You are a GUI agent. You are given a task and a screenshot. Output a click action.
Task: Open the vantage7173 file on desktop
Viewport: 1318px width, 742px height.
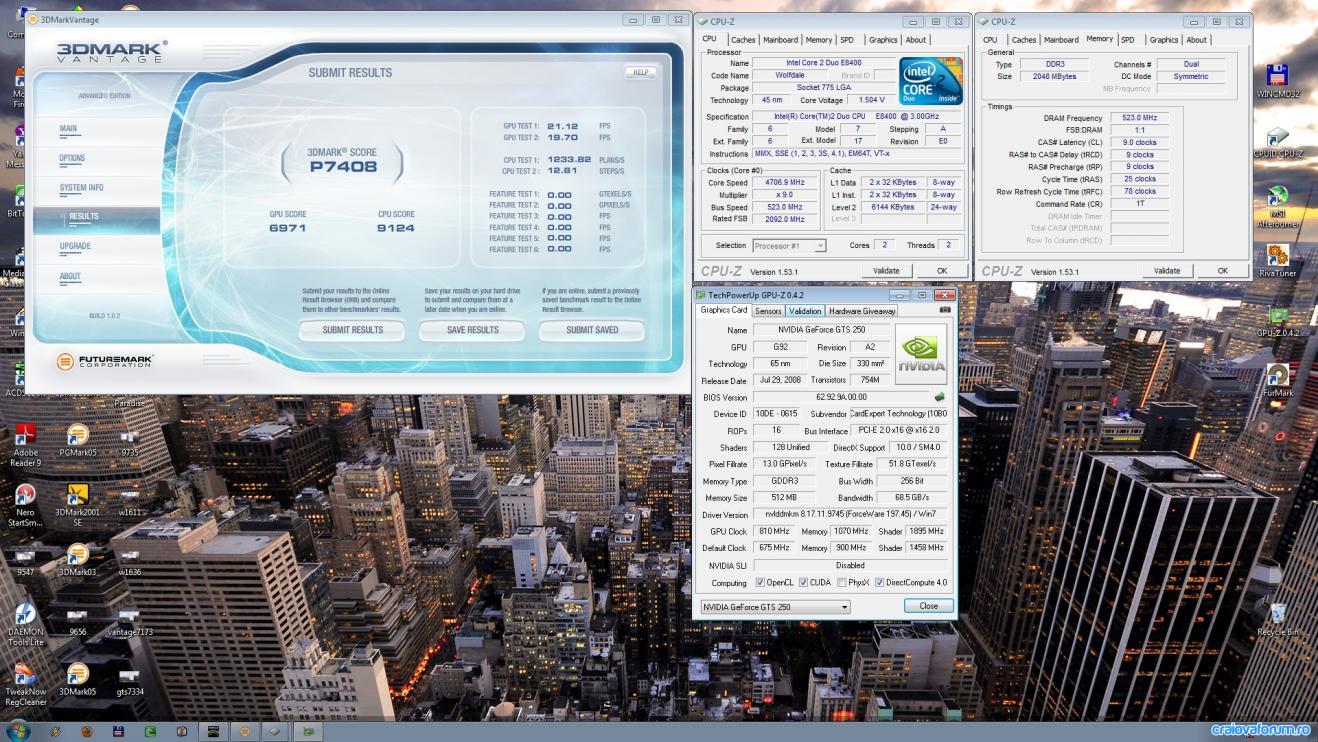(129, 621)
